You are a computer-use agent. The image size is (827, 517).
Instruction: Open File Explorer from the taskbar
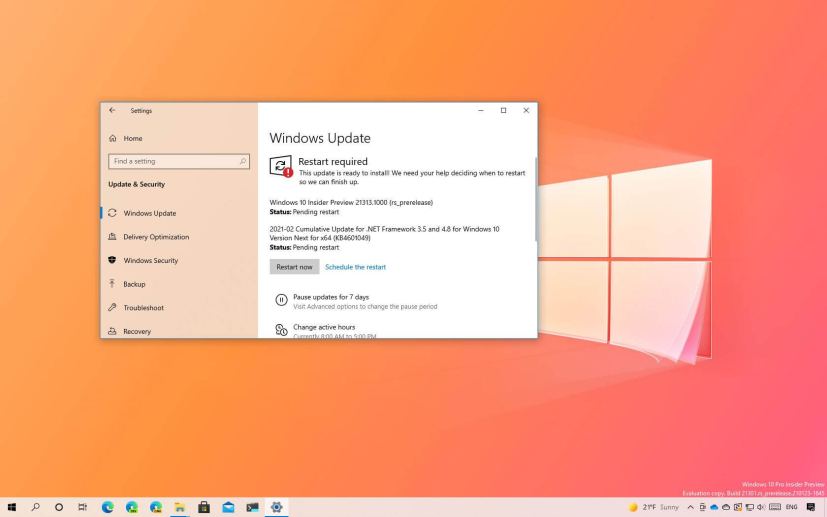180,508
